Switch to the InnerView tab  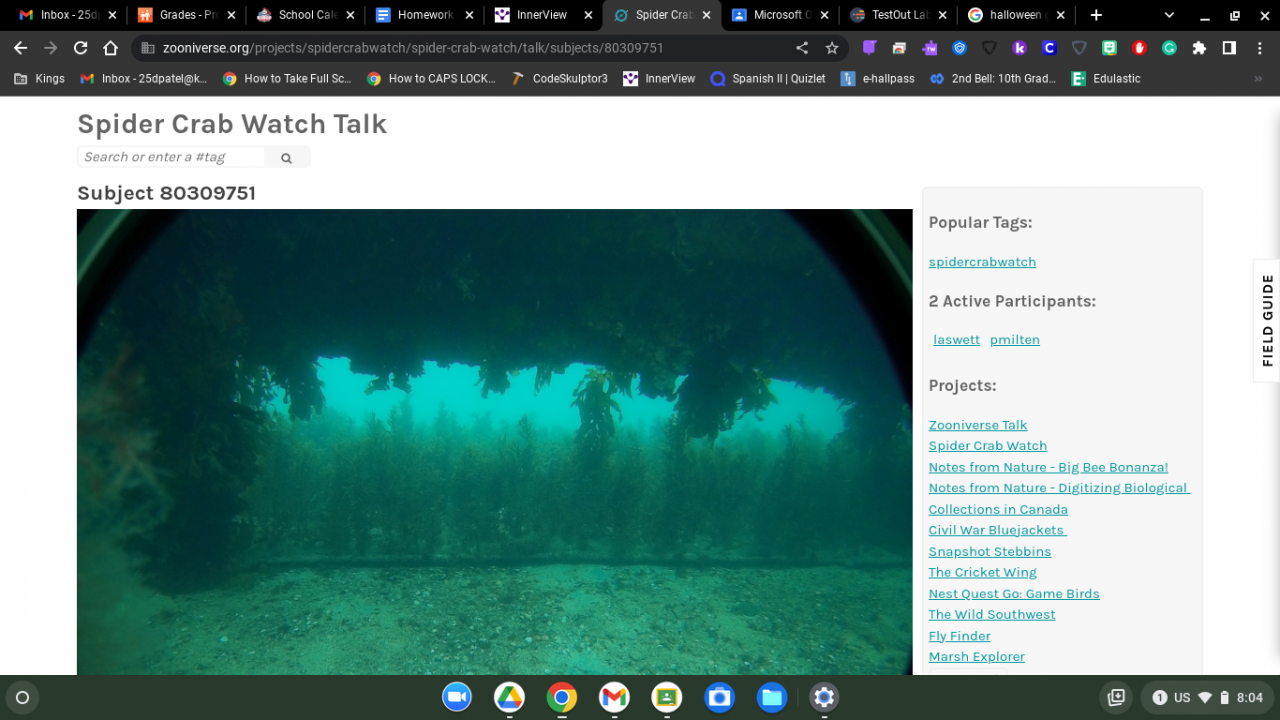[x=543, y=15]
